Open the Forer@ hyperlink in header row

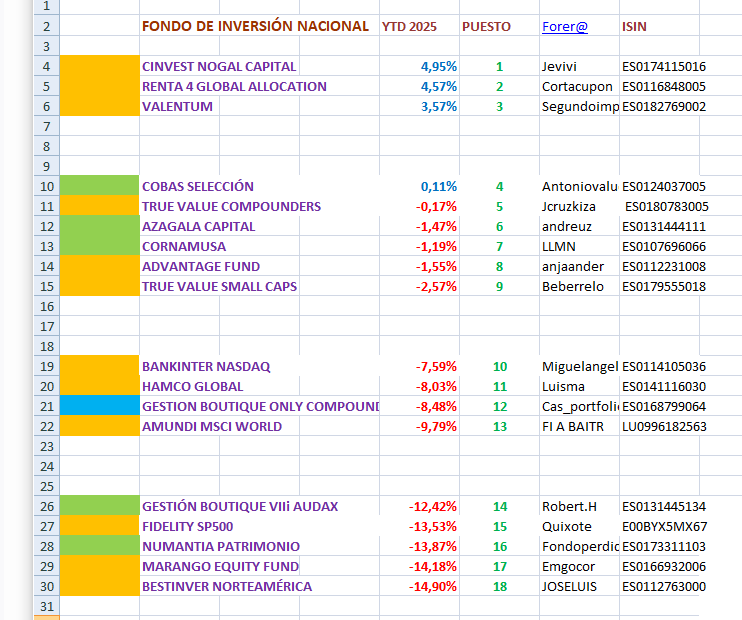[565, 26]
